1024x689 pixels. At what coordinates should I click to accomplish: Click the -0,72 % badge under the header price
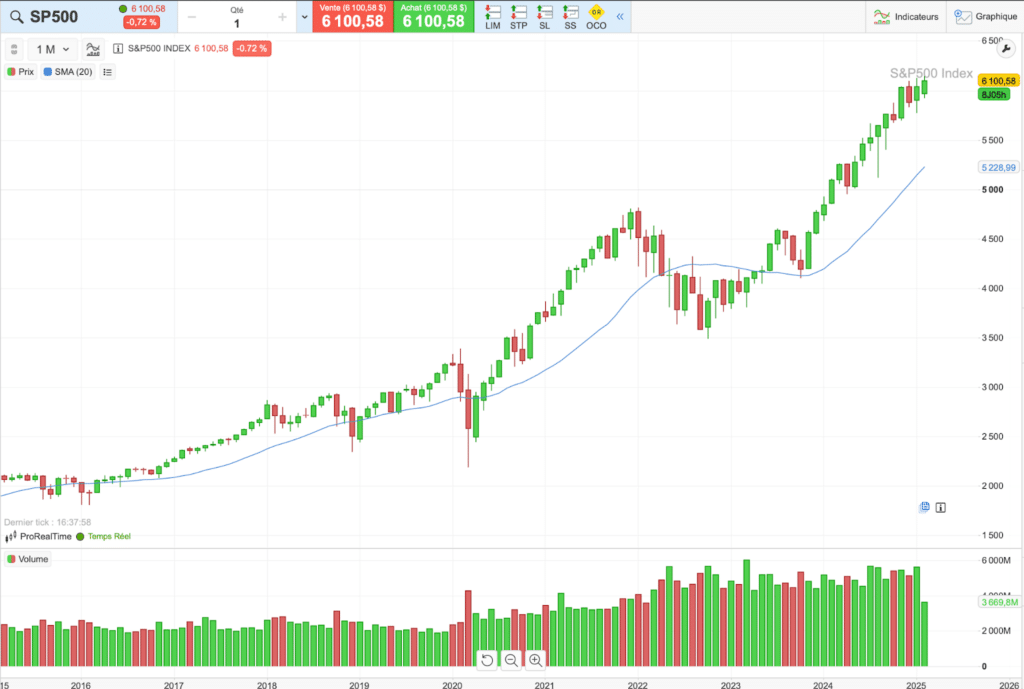(x=142, y=22)
